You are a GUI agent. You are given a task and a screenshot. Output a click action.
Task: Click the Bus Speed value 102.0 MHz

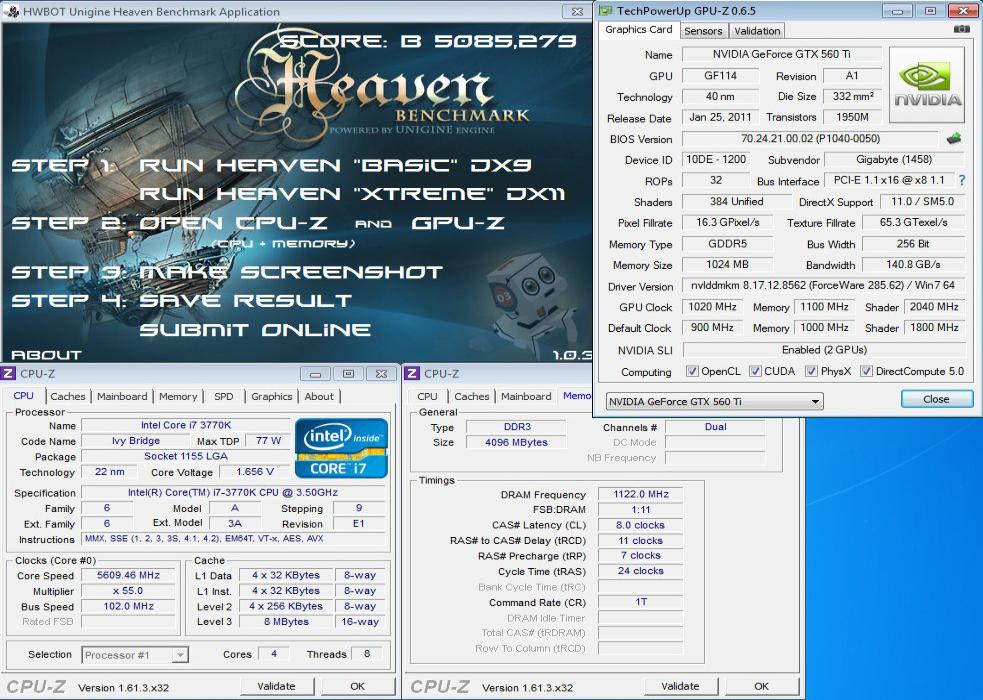129,606
